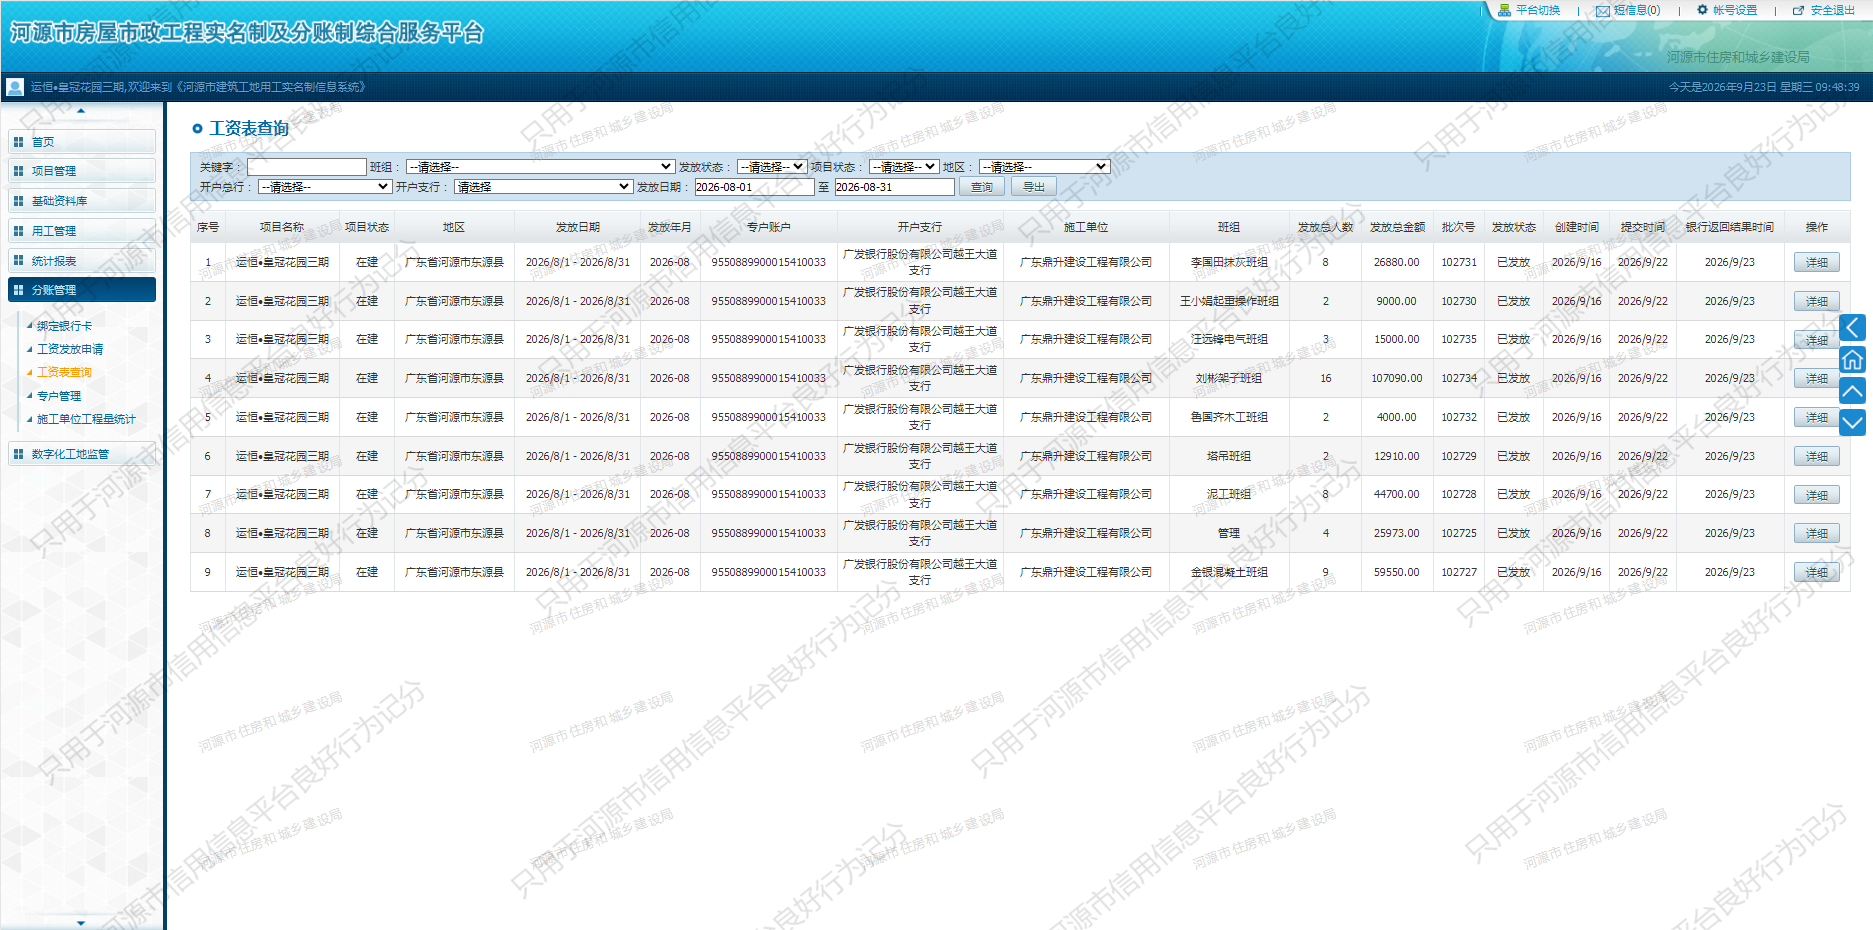Screen dimensions: 1873x930
Task: Open the 专户管理 submenu item
Action: [59, 396]
